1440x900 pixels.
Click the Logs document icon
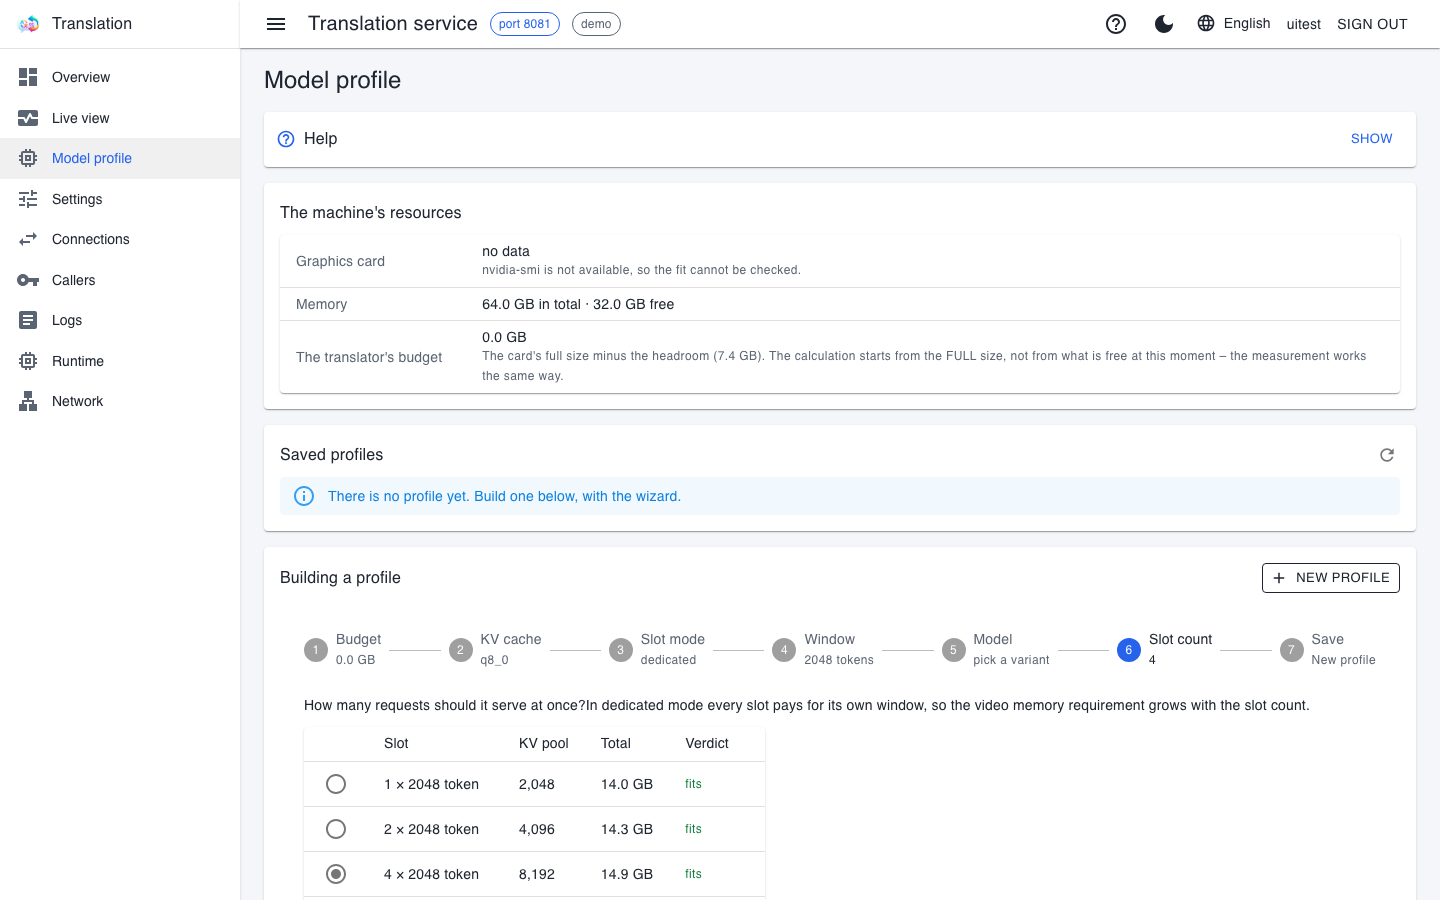point(28,320)
